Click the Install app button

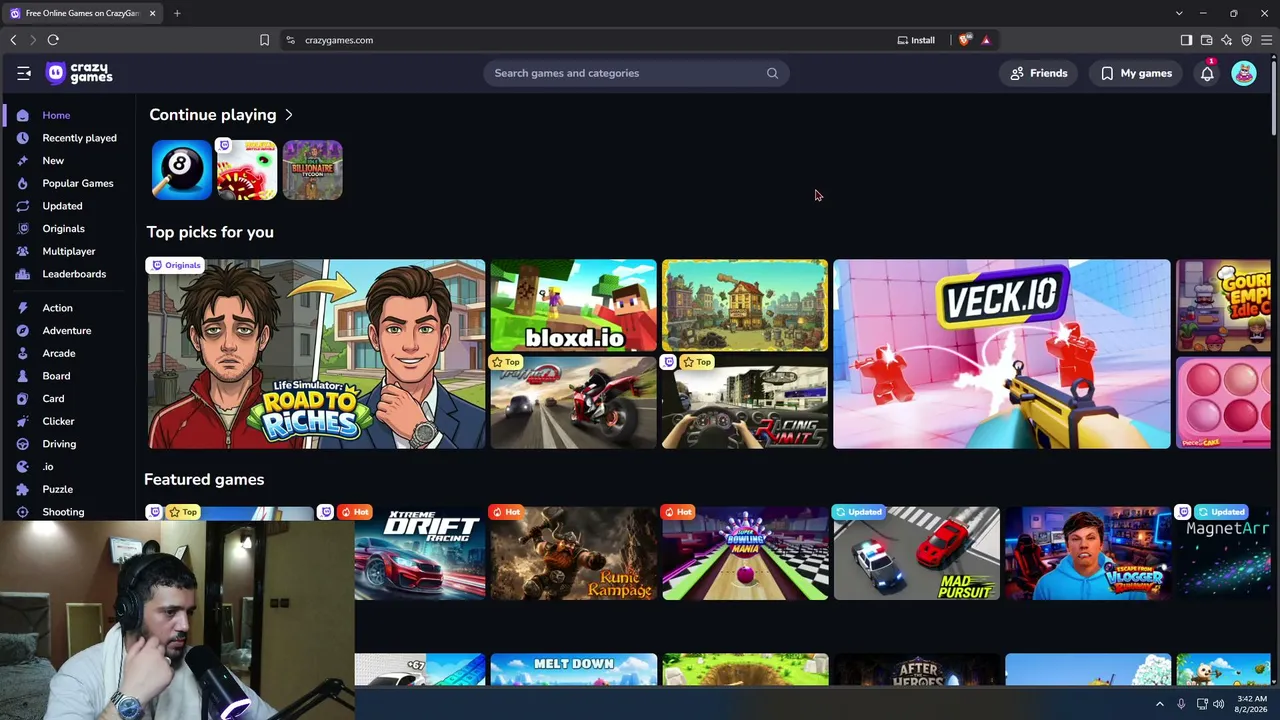click(916, 40)
